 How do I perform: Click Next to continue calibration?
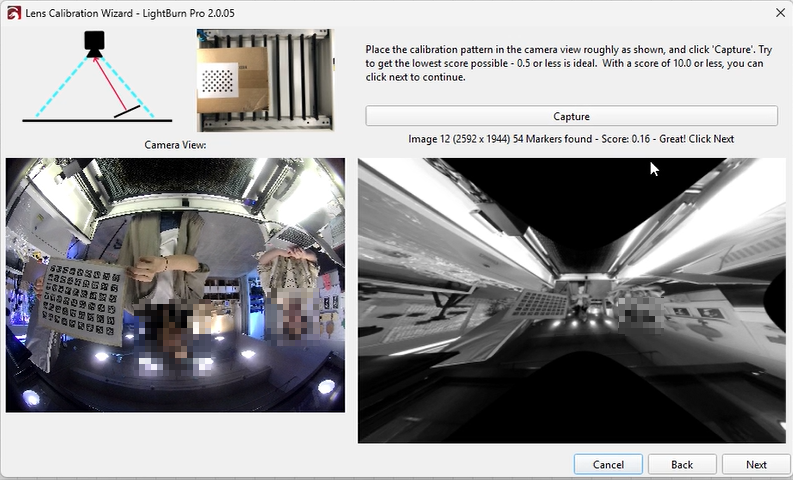(756, 464)
